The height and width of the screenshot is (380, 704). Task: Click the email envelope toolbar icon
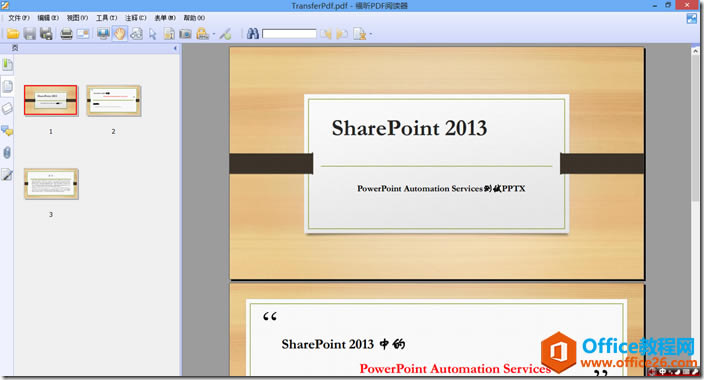pos(83,34)
